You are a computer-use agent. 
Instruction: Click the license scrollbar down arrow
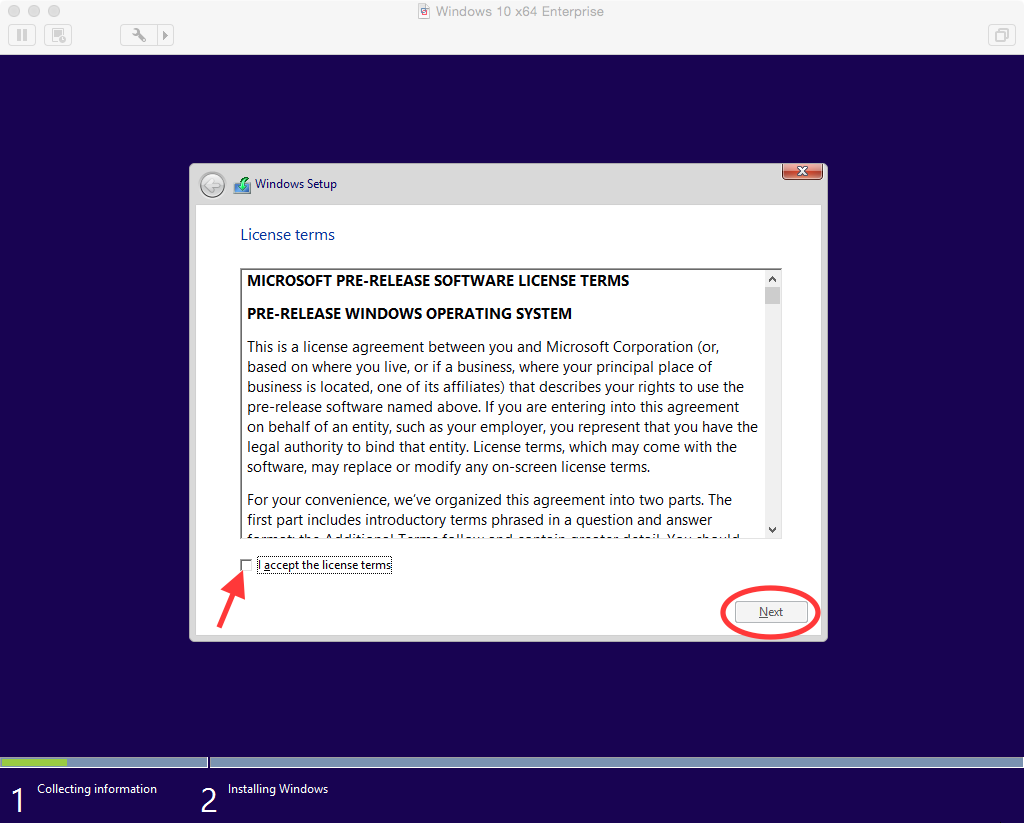click(x=773, y=530)
